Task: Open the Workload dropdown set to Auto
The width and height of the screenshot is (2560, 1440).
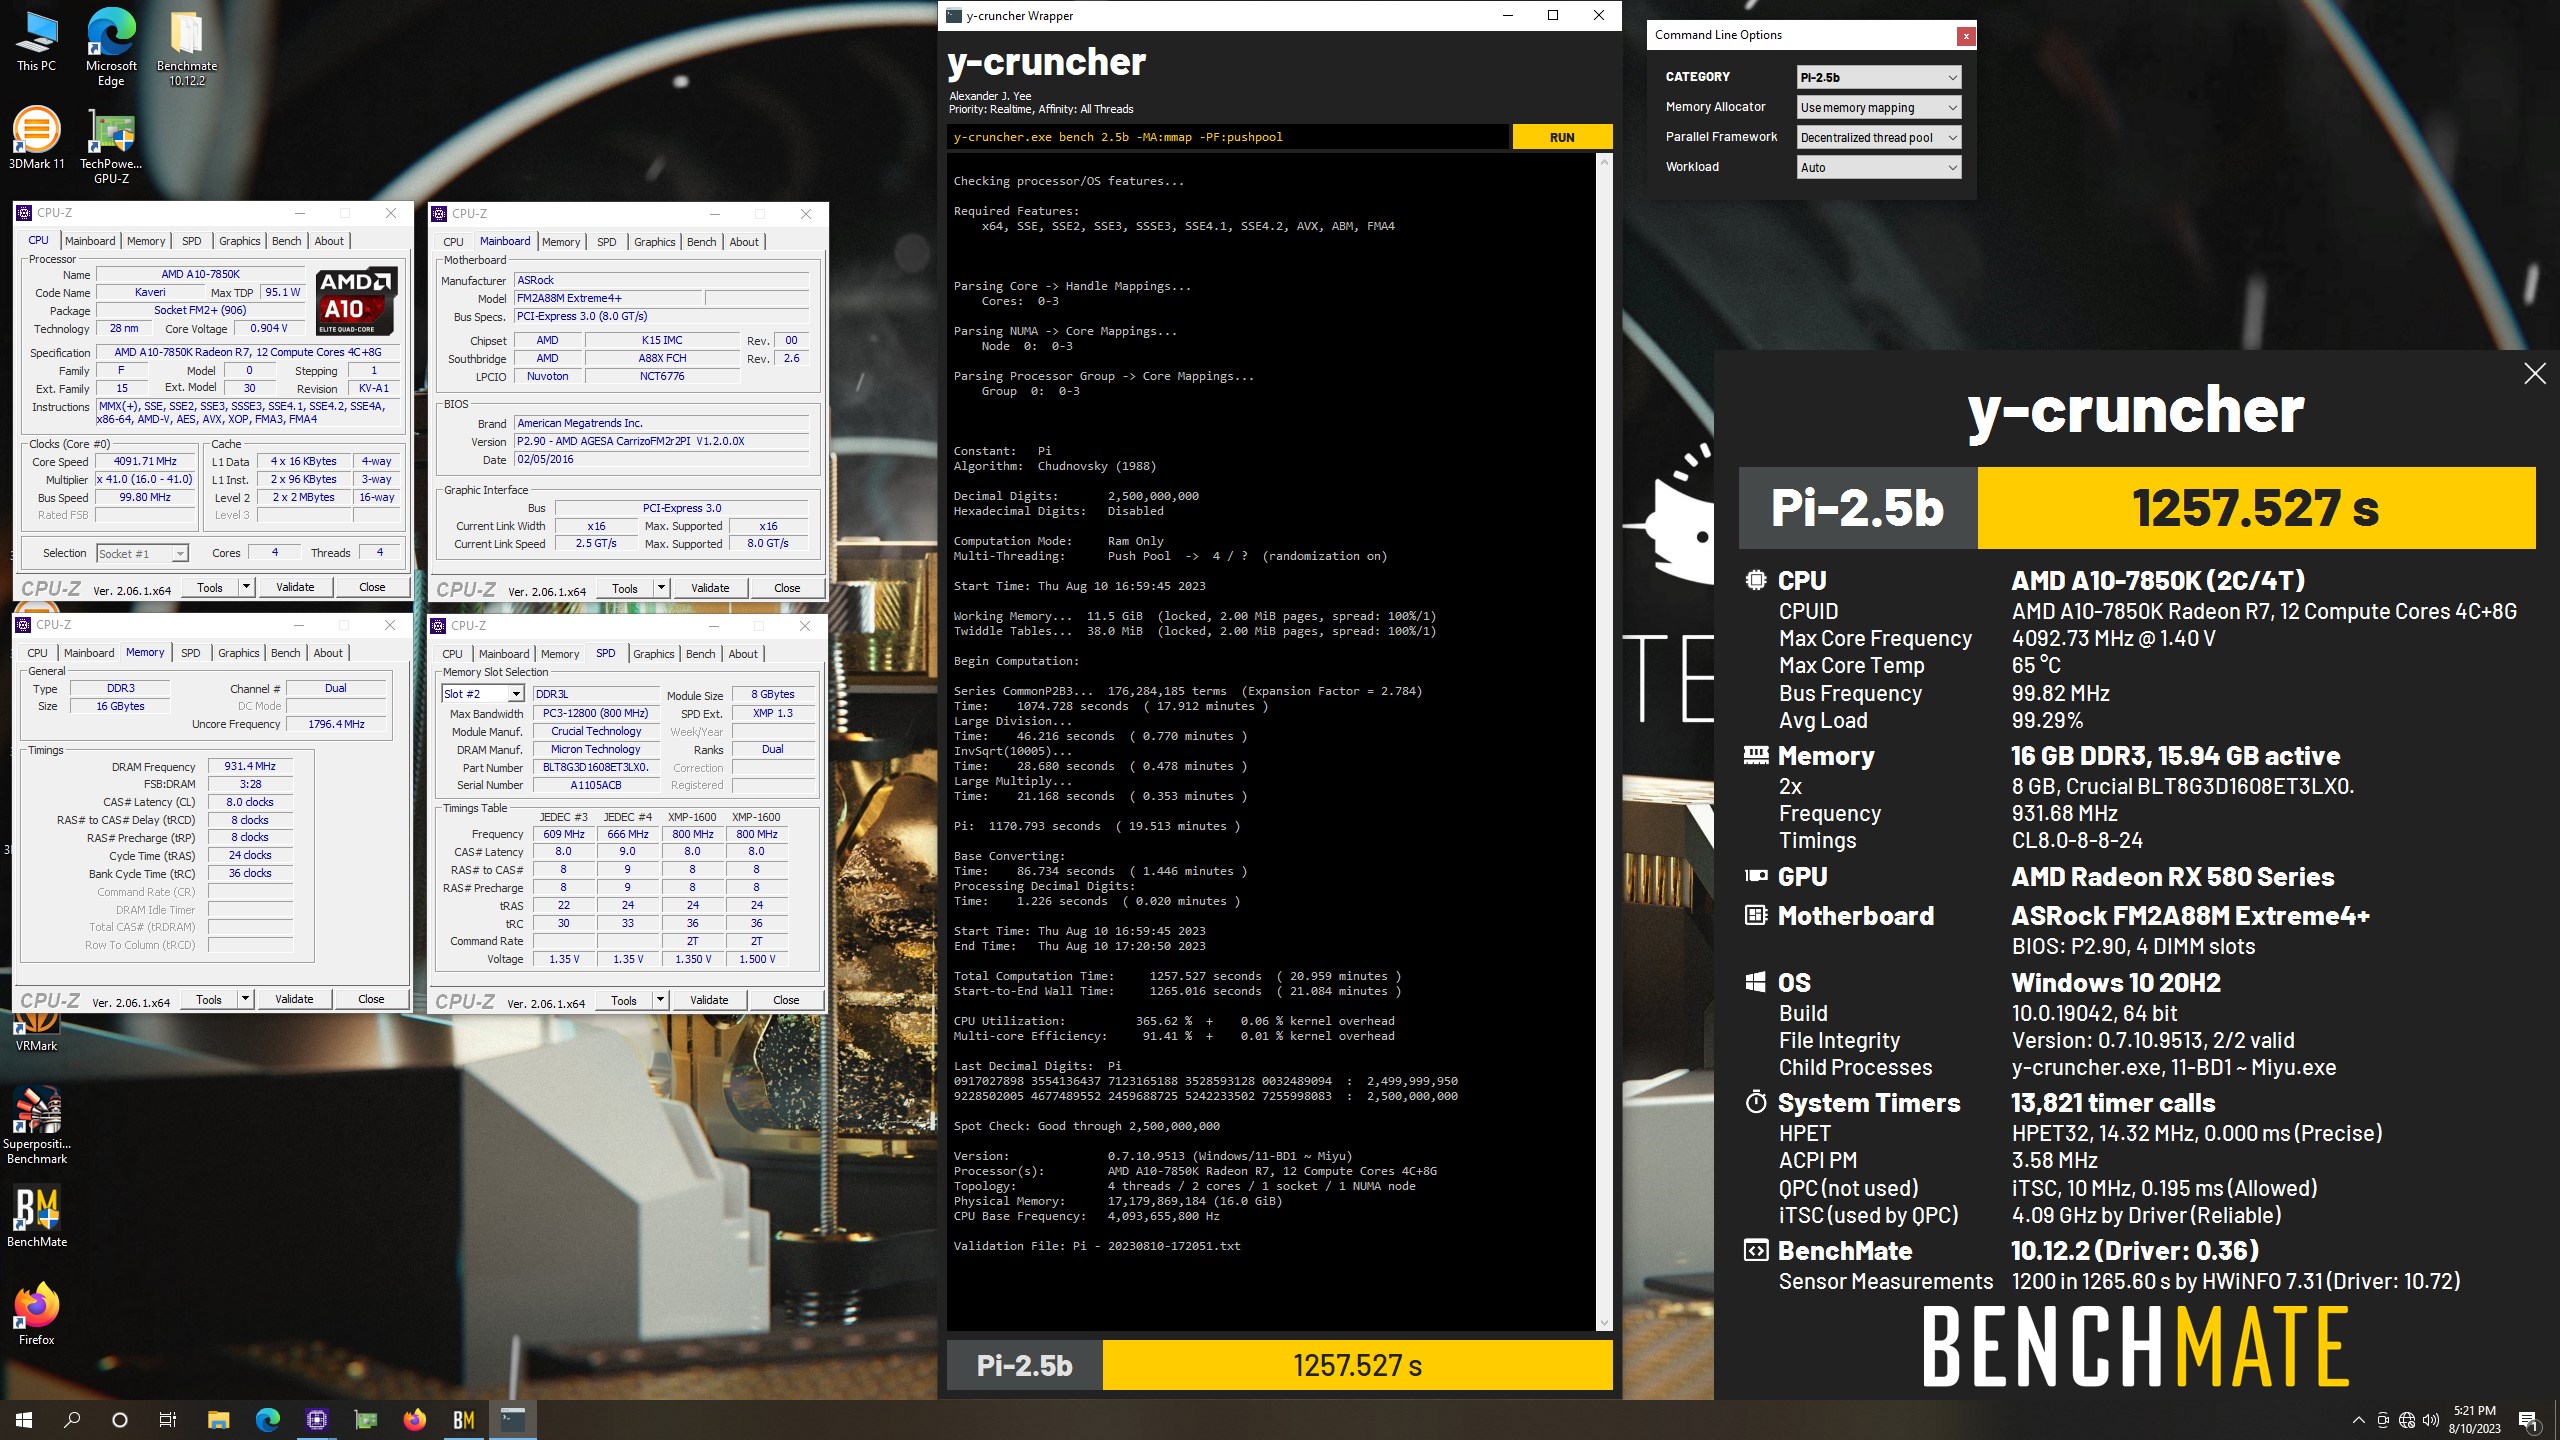Action: click(x=1878, y=167)
